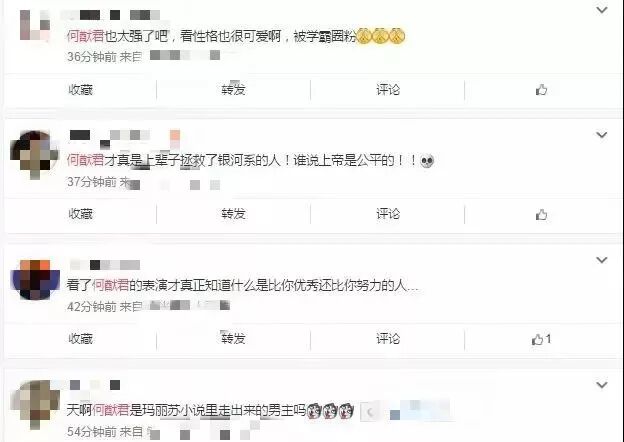
Task: Click 收藏 under the 37分钟前 post
Action: tap(80, 214)
